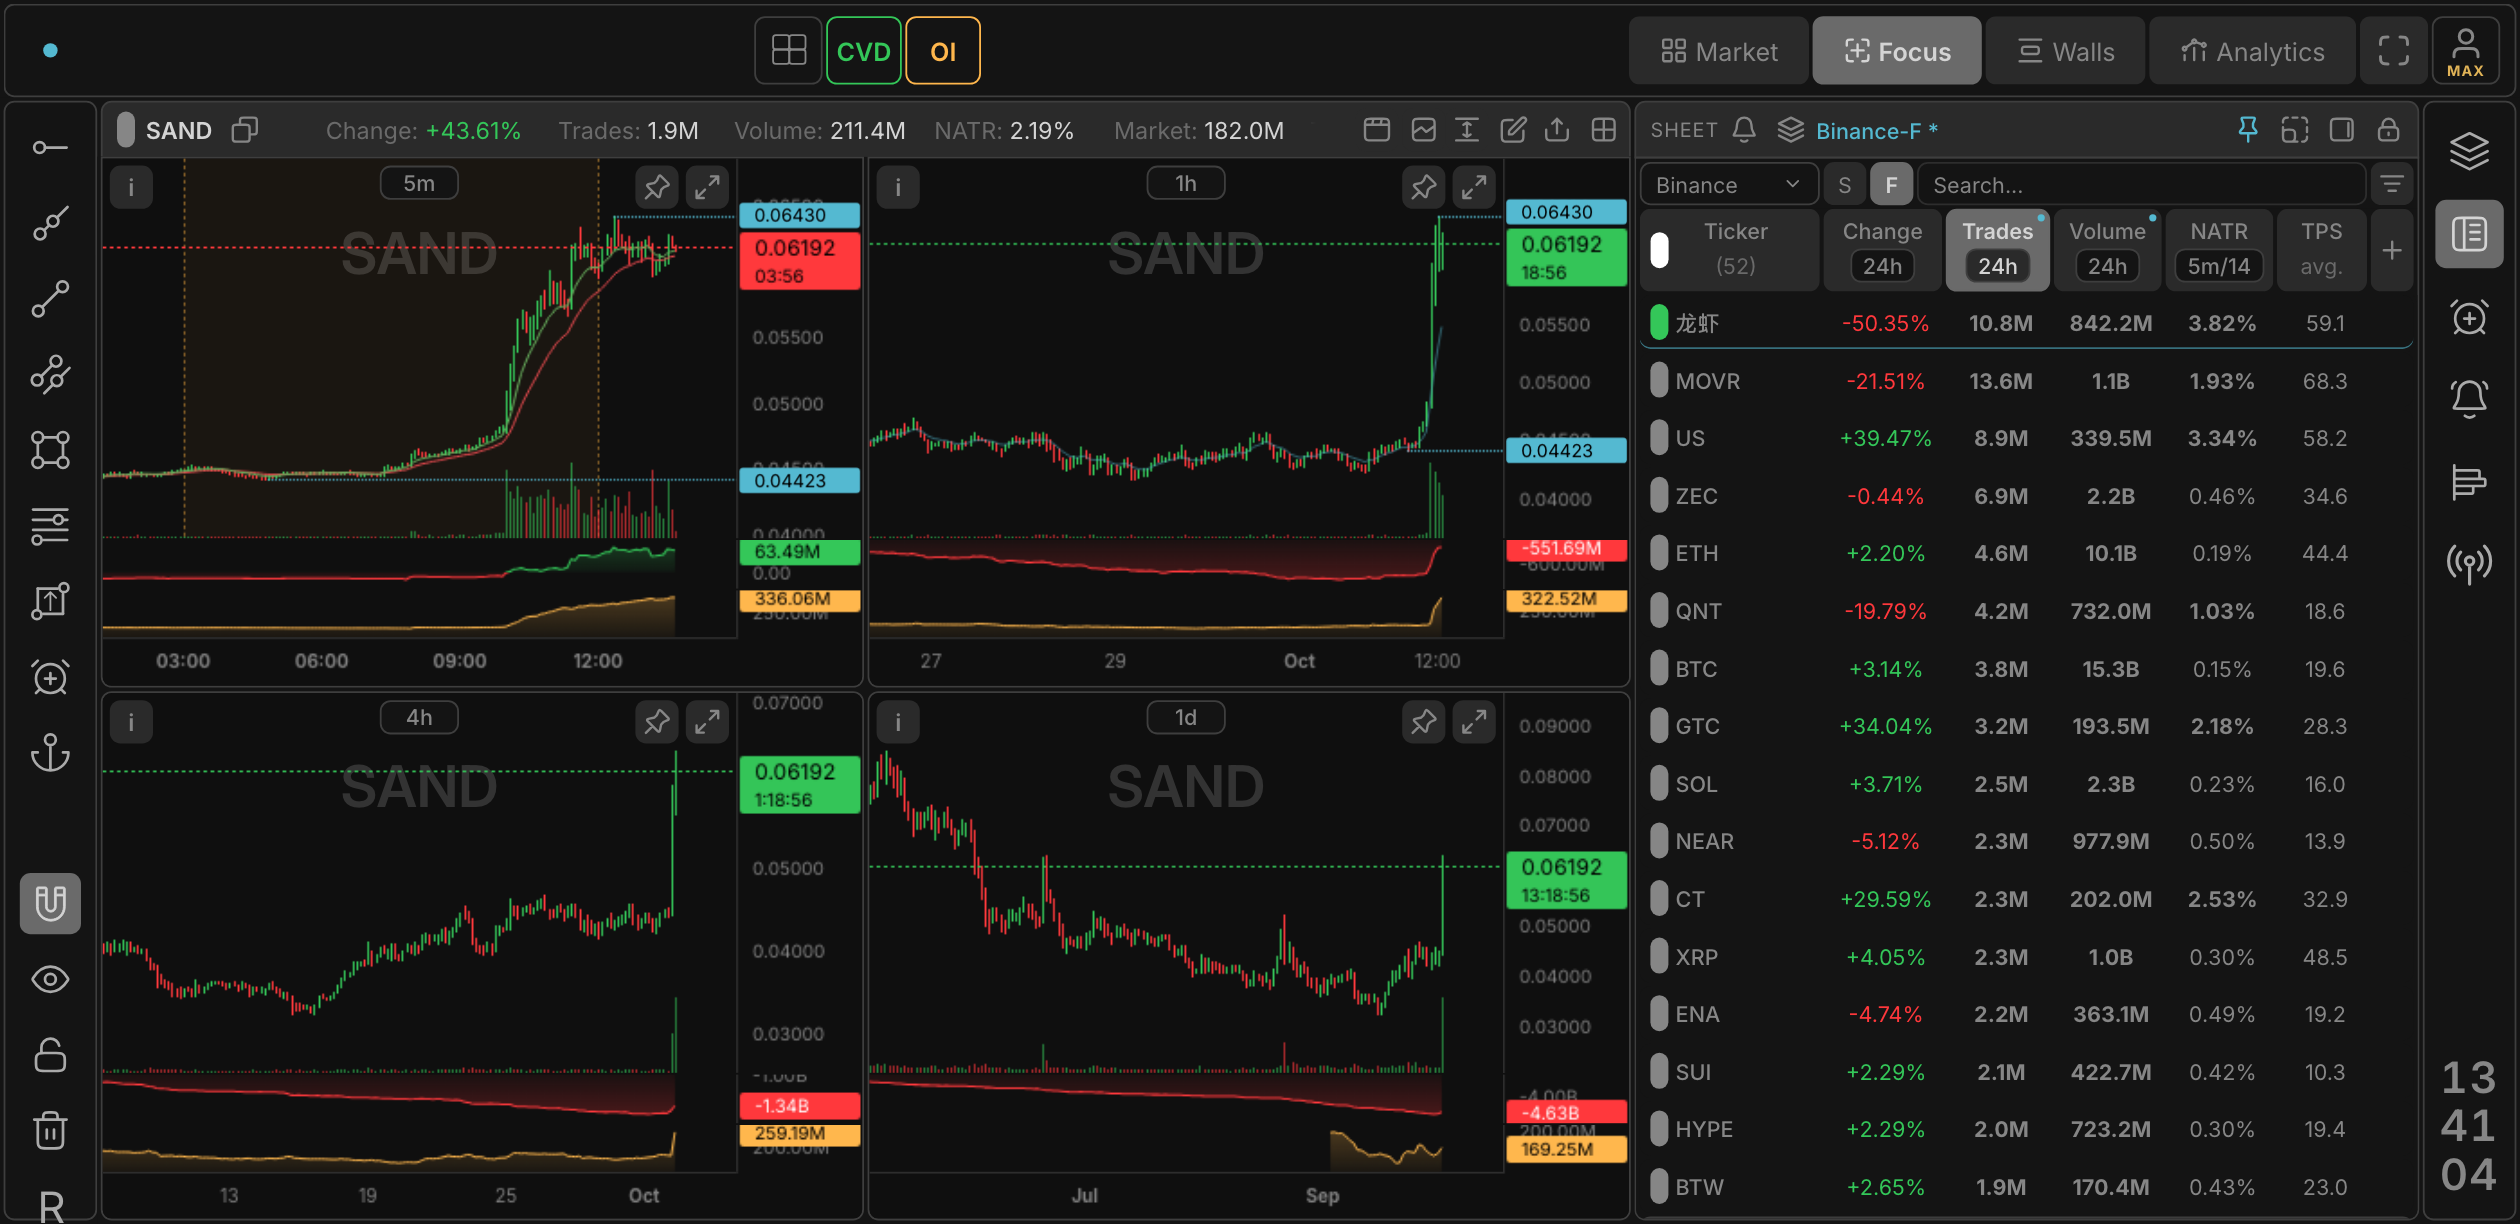Open the anchor tool in left sidebar
The width and height of the screenshot is (2520, 1224).
50,753
